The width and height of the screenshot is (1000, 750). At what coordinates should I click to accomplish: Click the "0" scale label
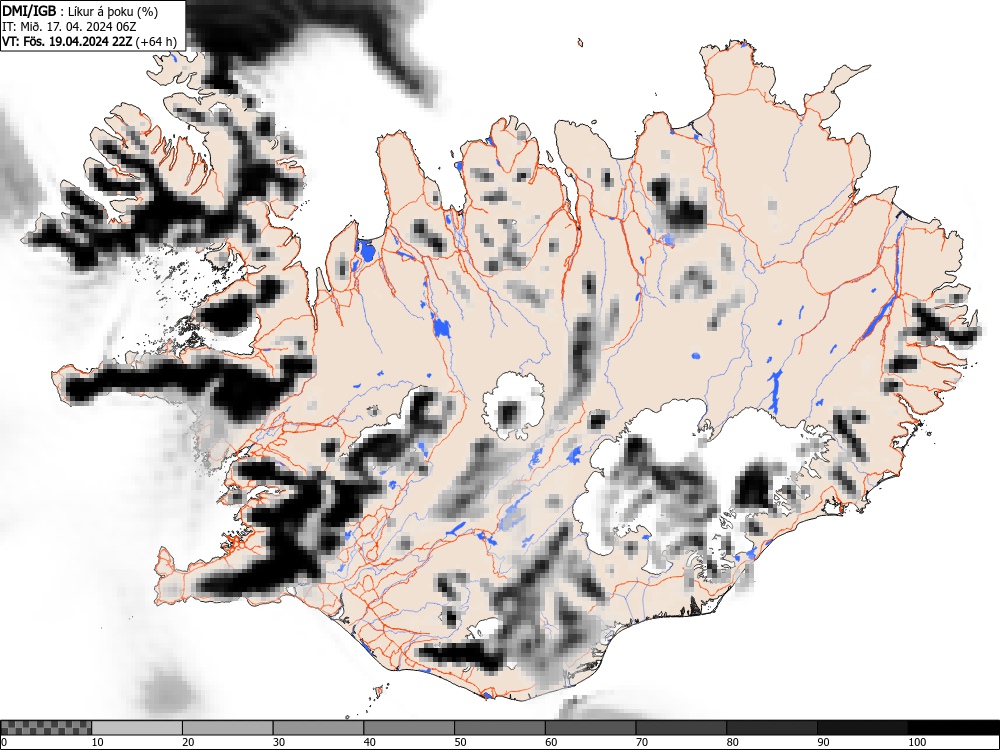4,742
